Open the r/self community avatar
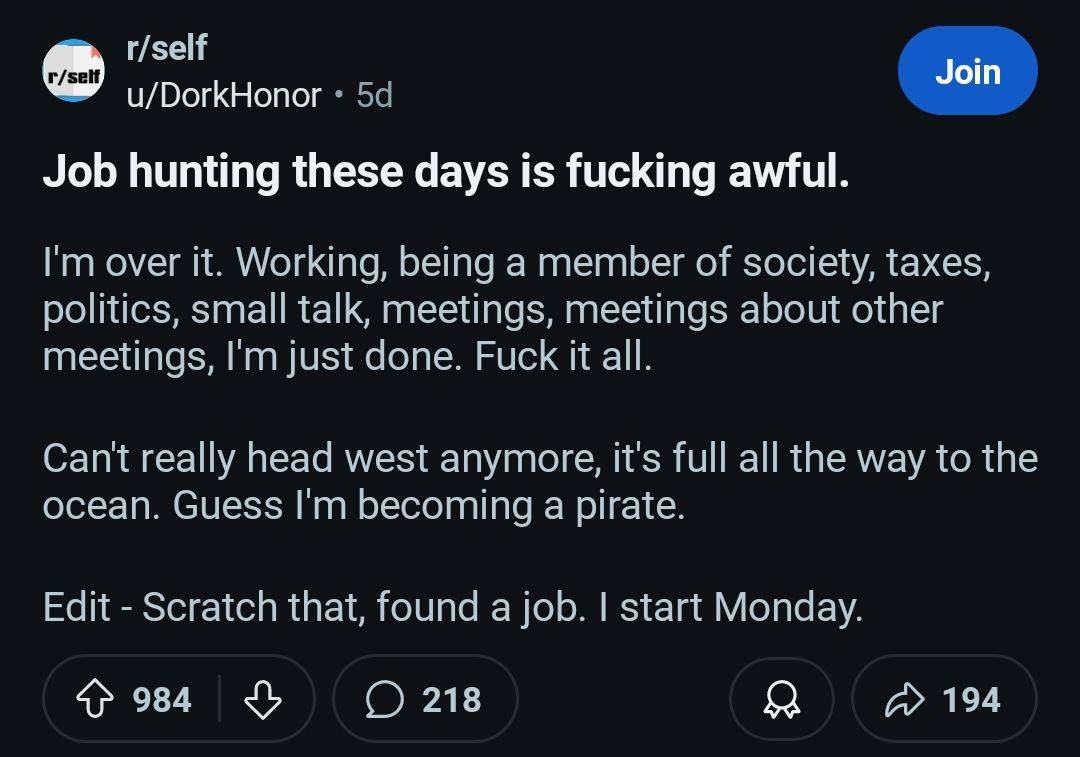Screen dimensions: 1080x757 [73, 71]
